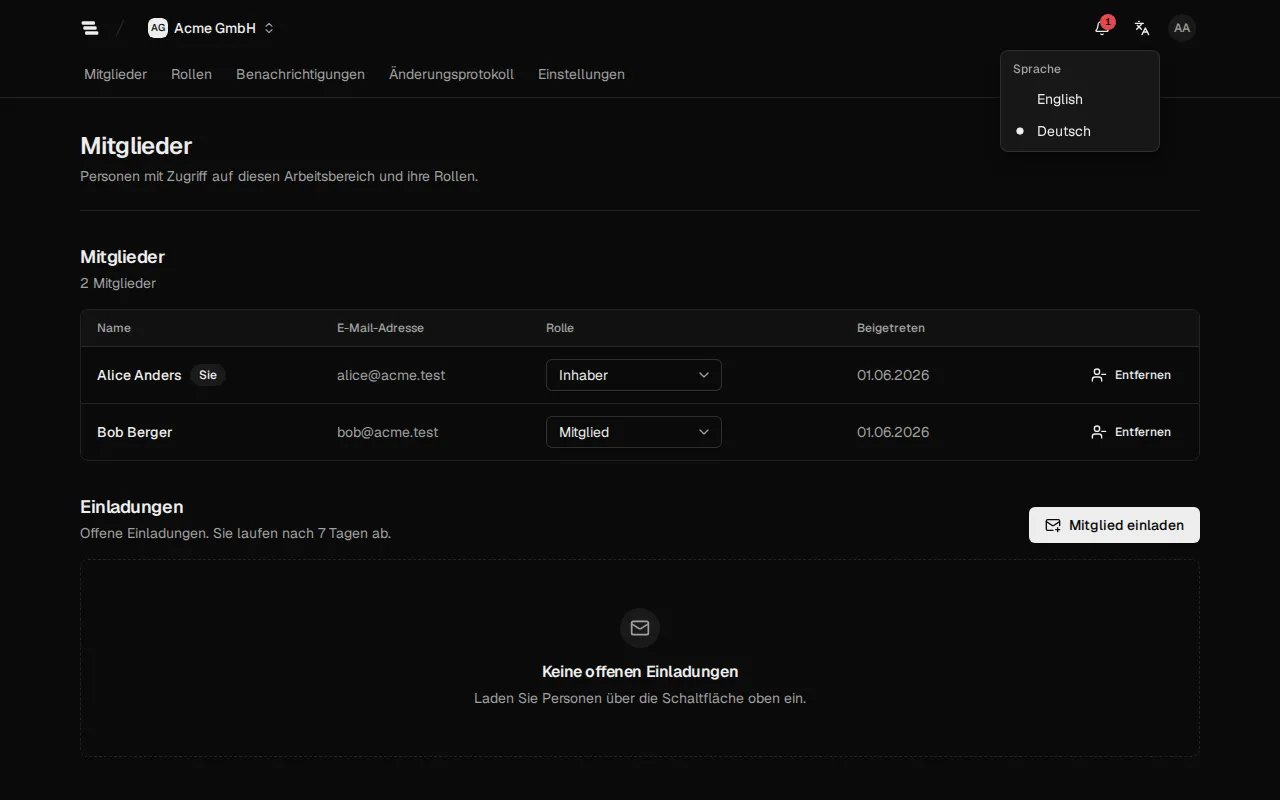Select Deutsch in the Sprache menu
Image resolution: width=1280 pixels, height=800 pixels.
pos(1080,131)
